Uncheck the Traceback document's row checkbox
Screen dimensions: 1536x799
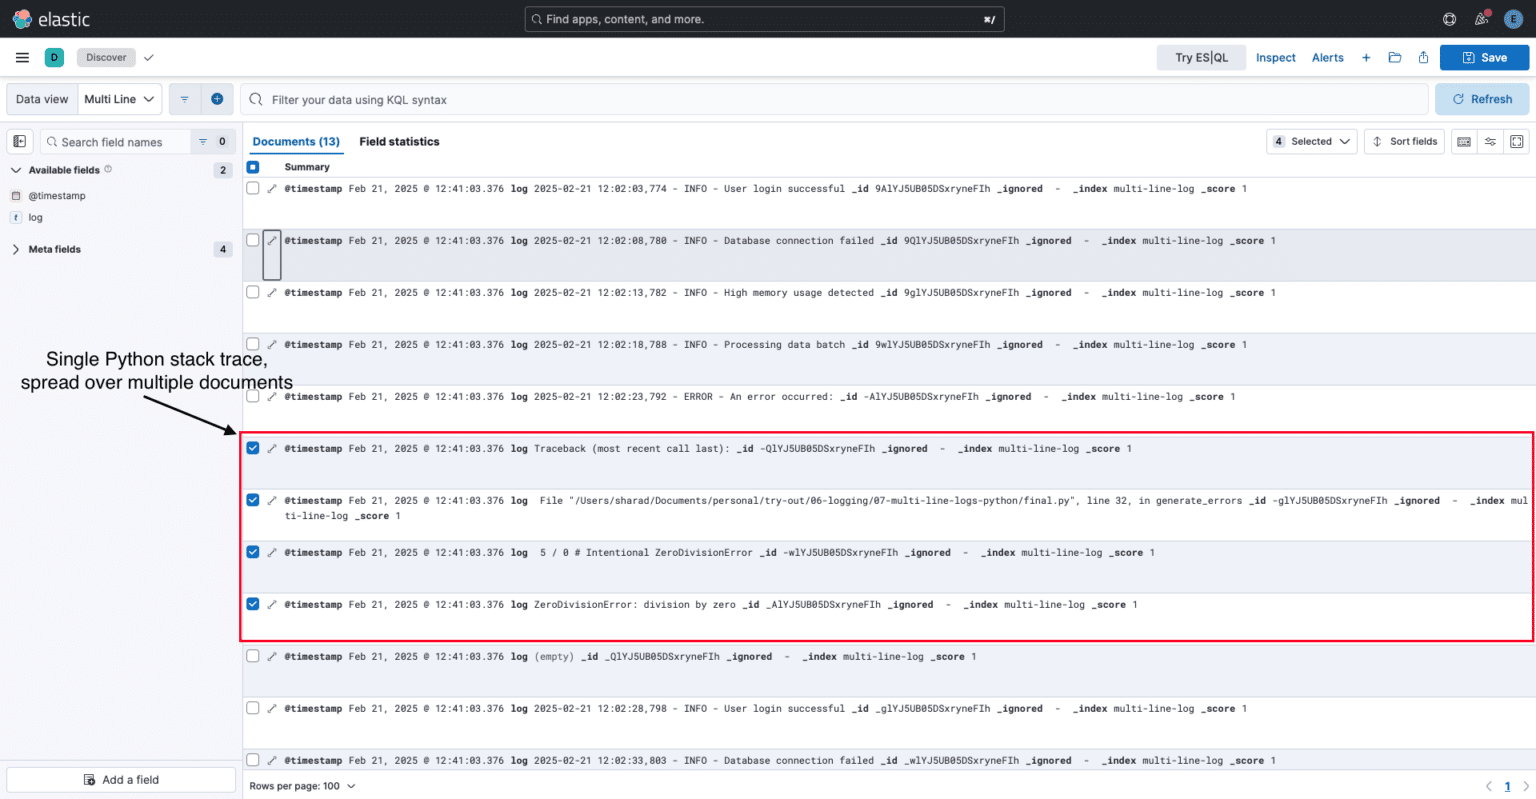[252, 448]
